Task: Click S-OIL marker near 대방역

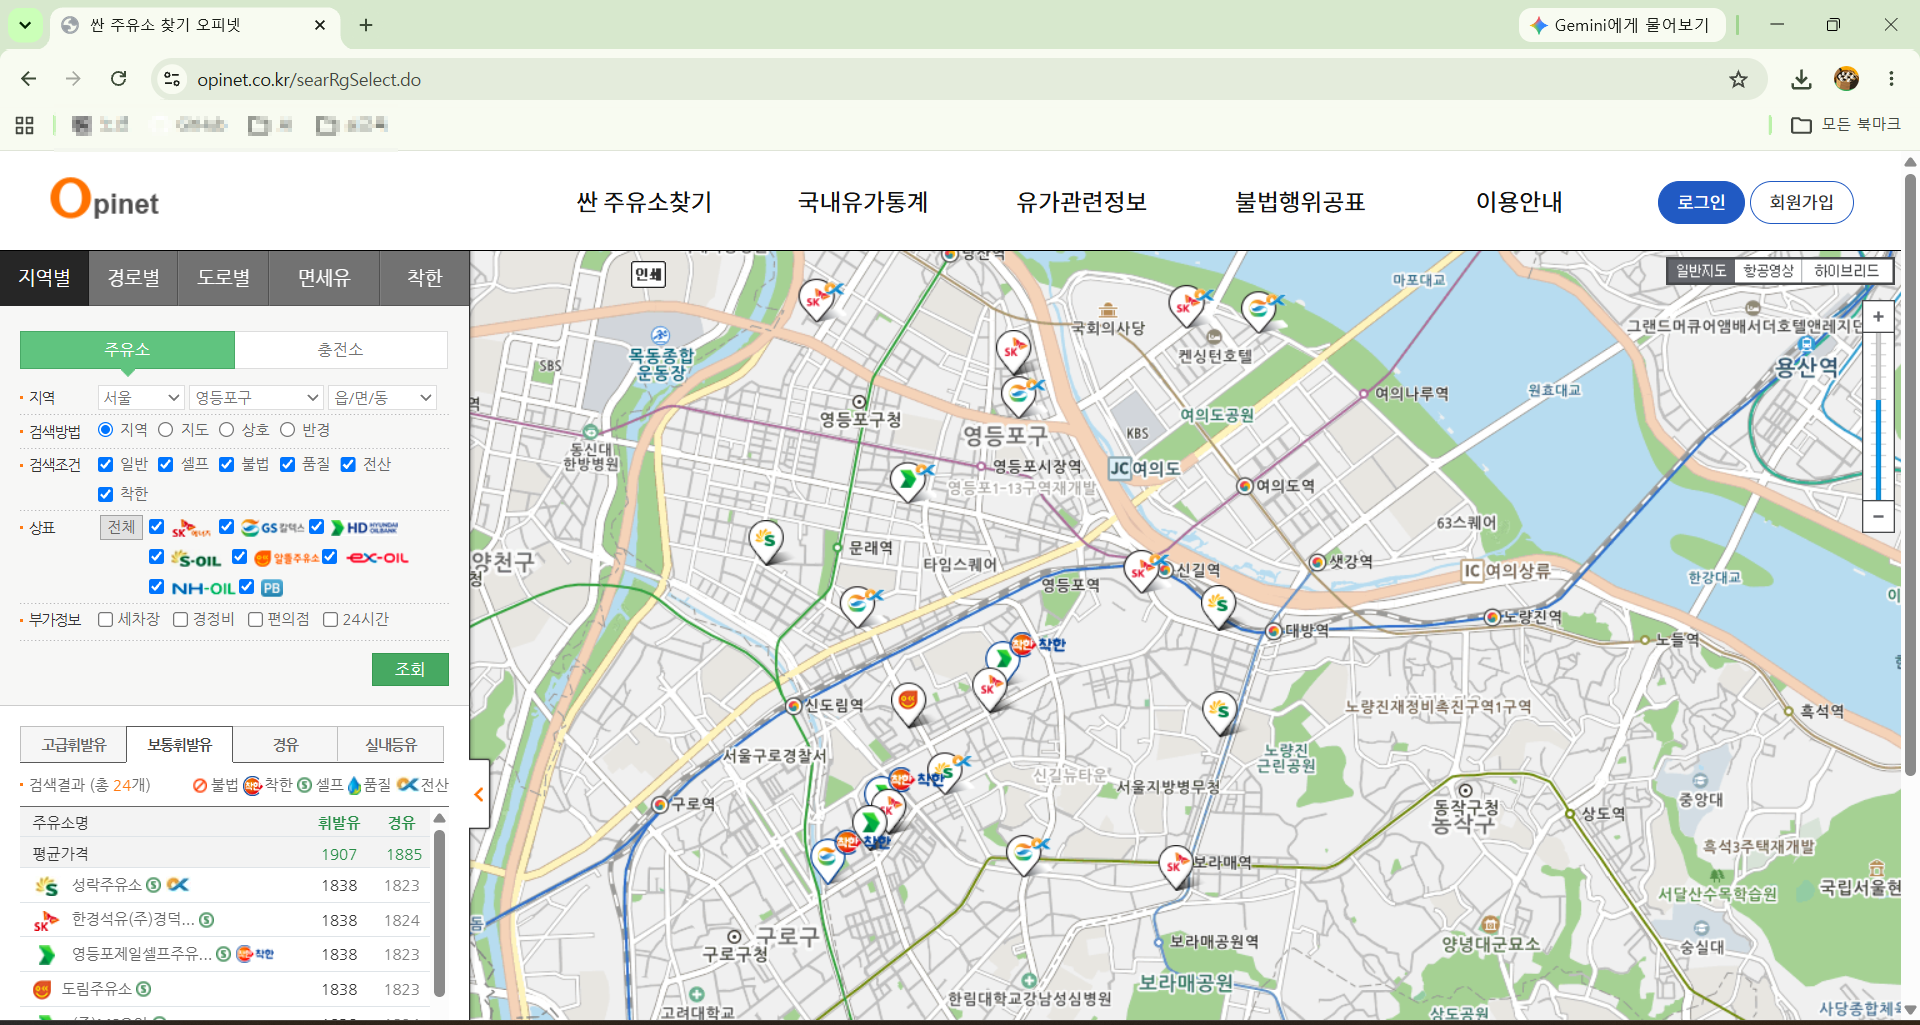Action: (1218, 607)
